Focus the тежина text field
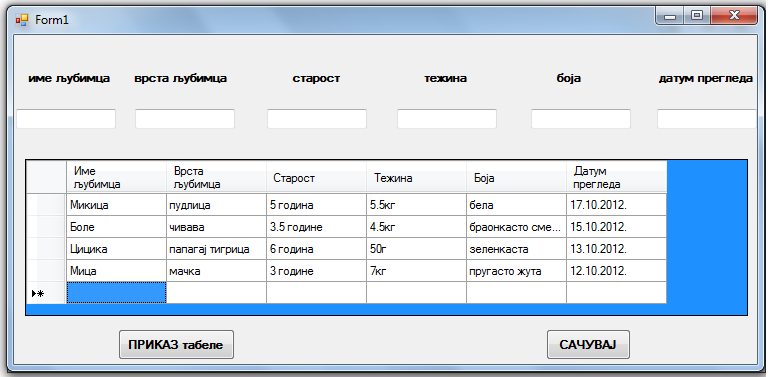The height and width of the screenshot is (377, 768). [x=447, y=119]
